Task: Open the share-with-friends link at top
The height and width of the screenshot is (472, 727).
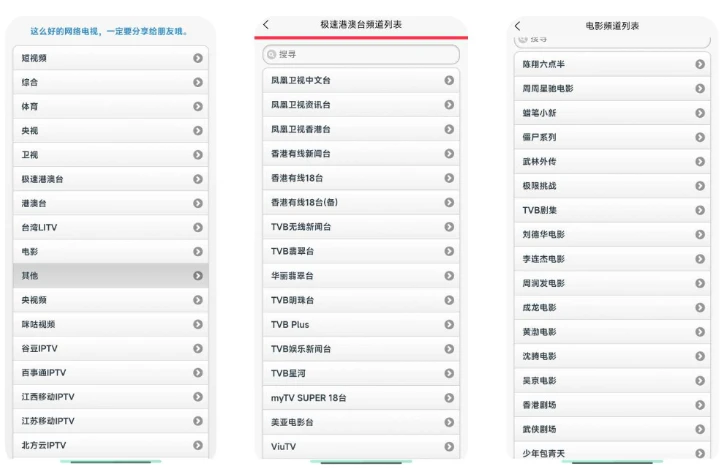Action: [x=109, y=31]
